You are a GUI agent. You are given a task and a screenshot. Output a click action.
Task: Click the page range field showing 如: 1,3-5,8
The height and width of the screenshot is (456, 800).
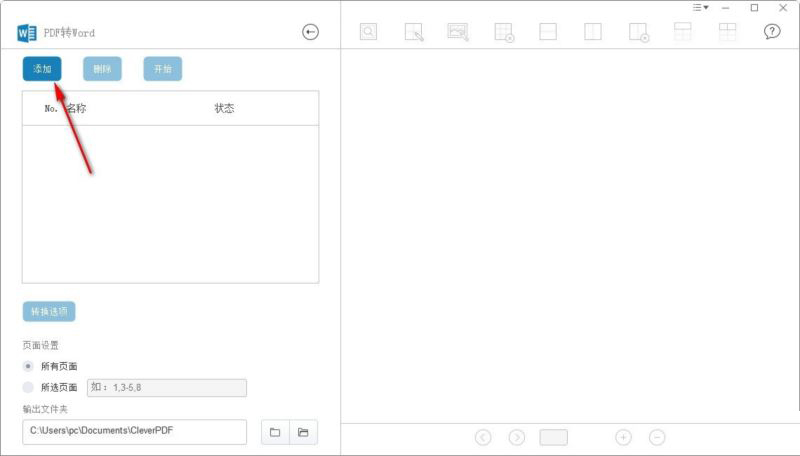tap(167, 388)
